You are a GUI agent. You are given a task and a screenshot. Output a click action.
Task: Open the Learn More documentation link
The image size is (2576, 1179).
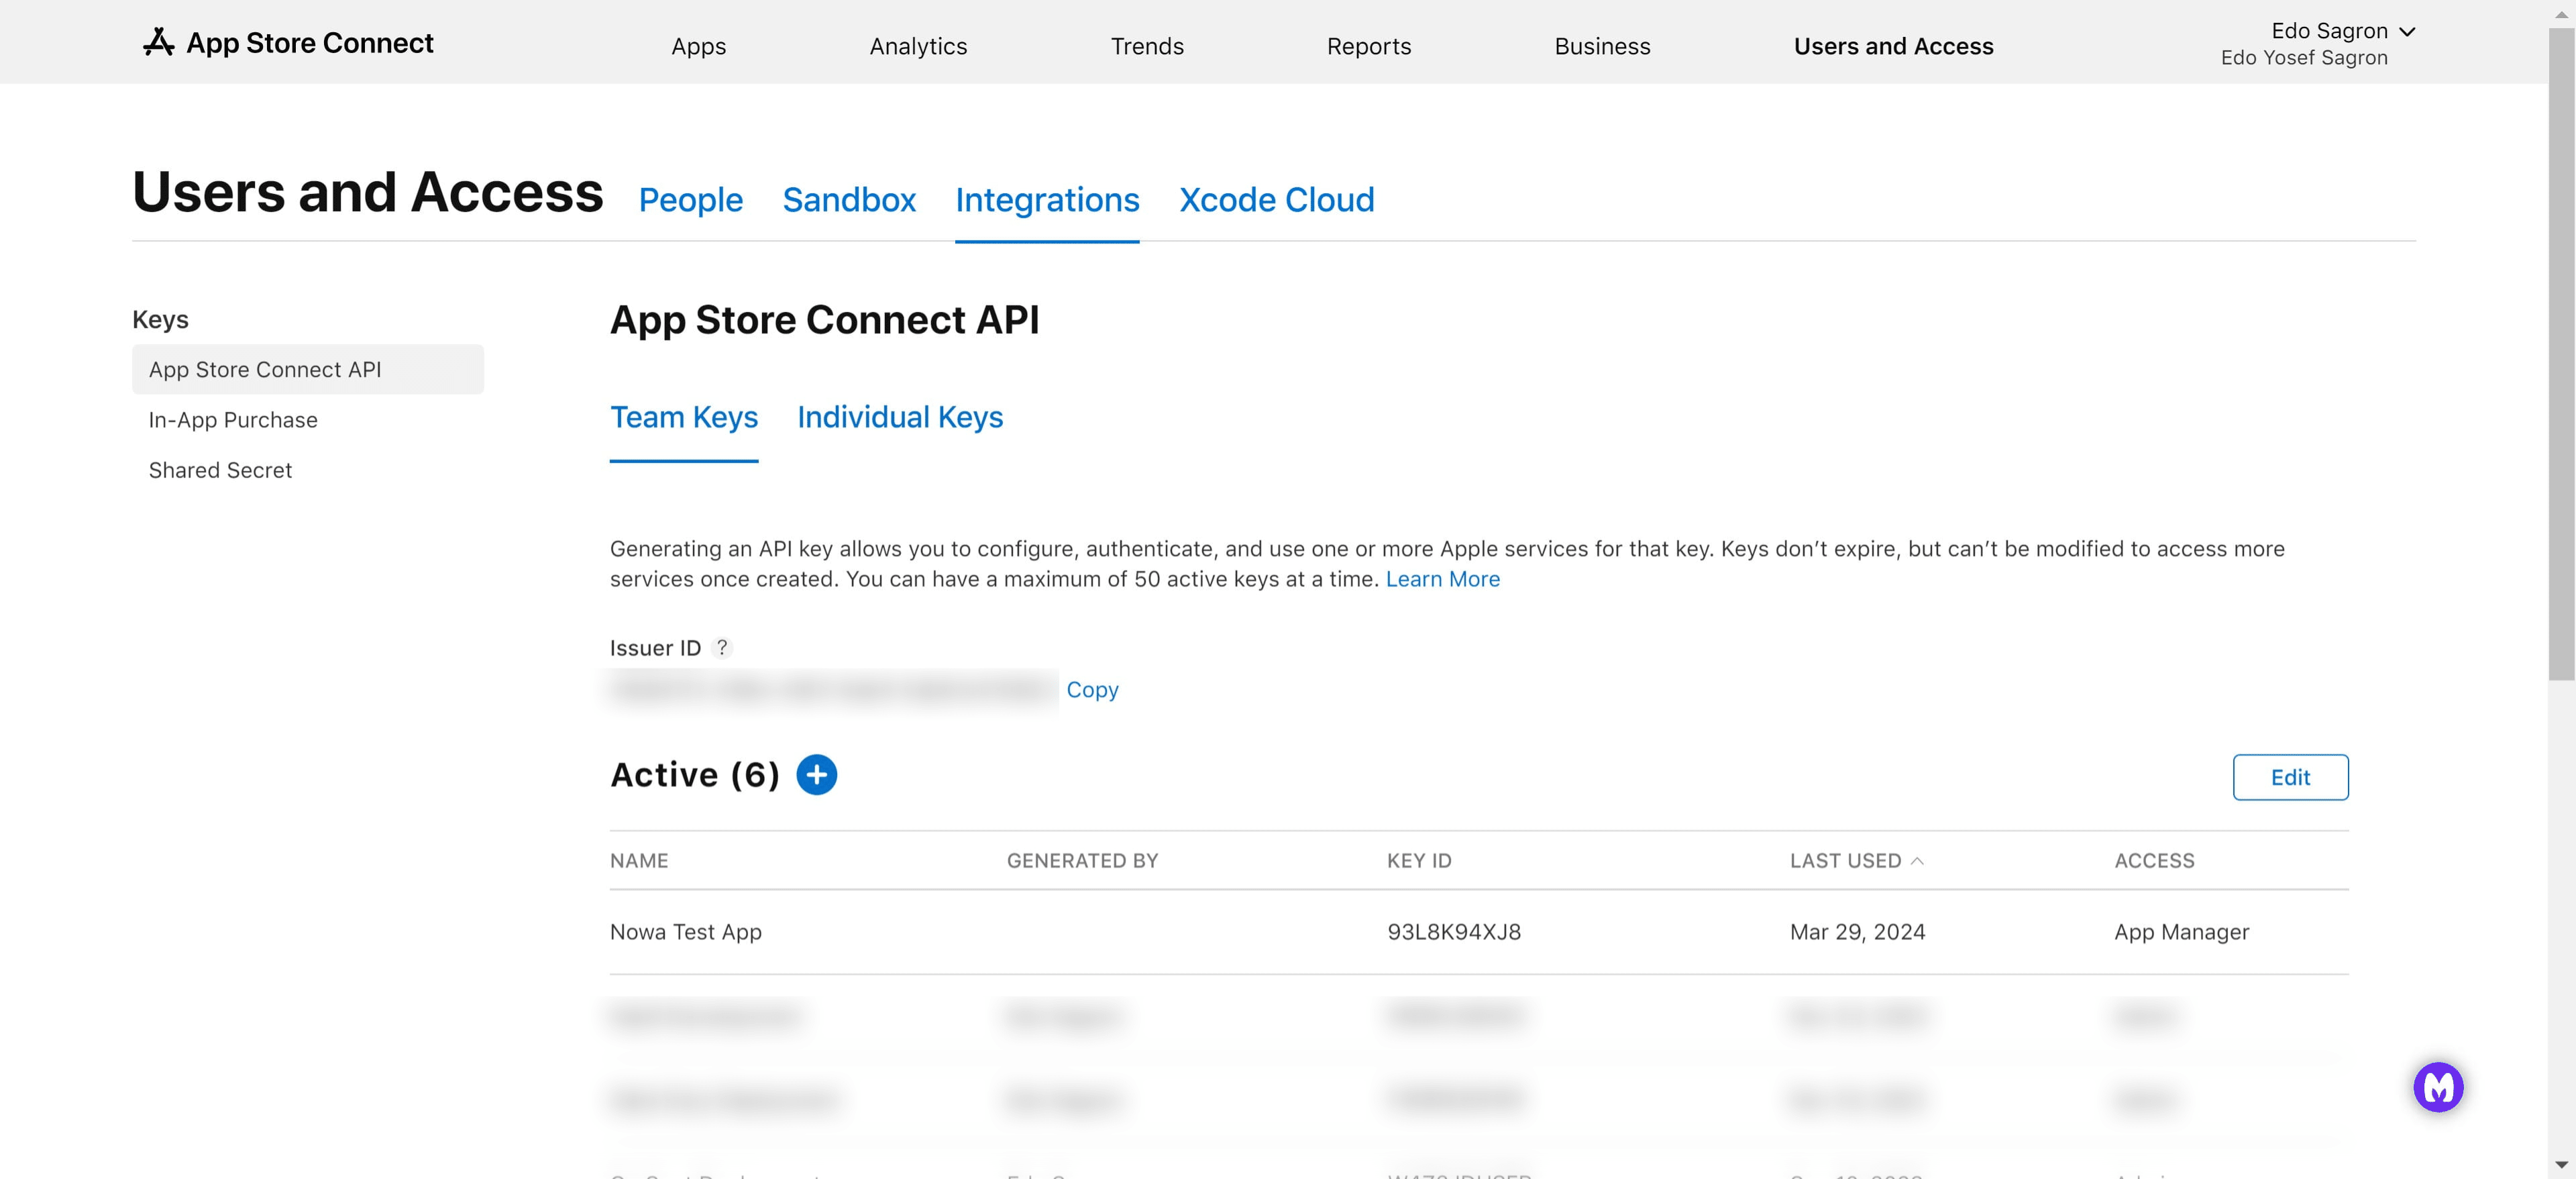1442,579
